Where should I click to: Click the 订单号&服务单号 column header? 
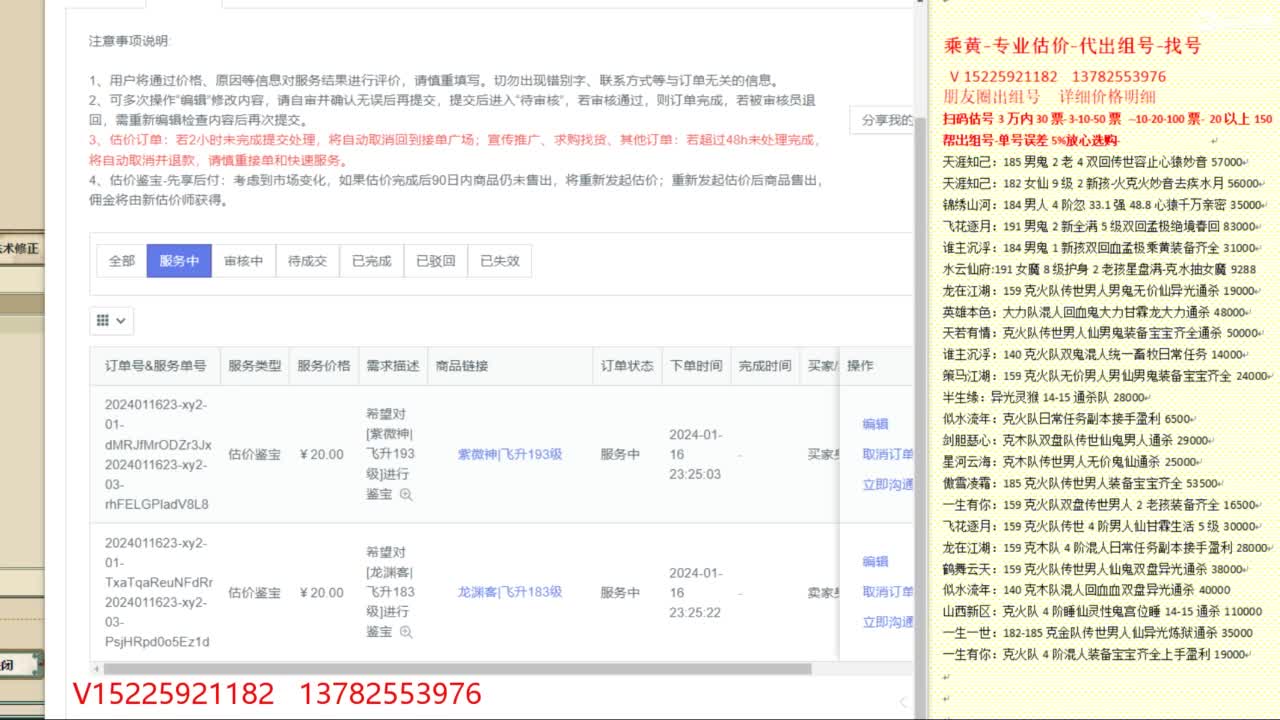[x=155, y=366]
